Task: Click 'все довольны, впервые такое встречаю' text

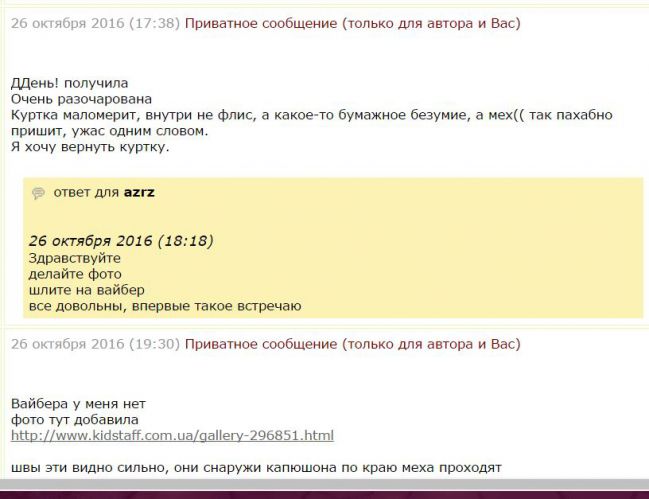Action: click(165, 306)
